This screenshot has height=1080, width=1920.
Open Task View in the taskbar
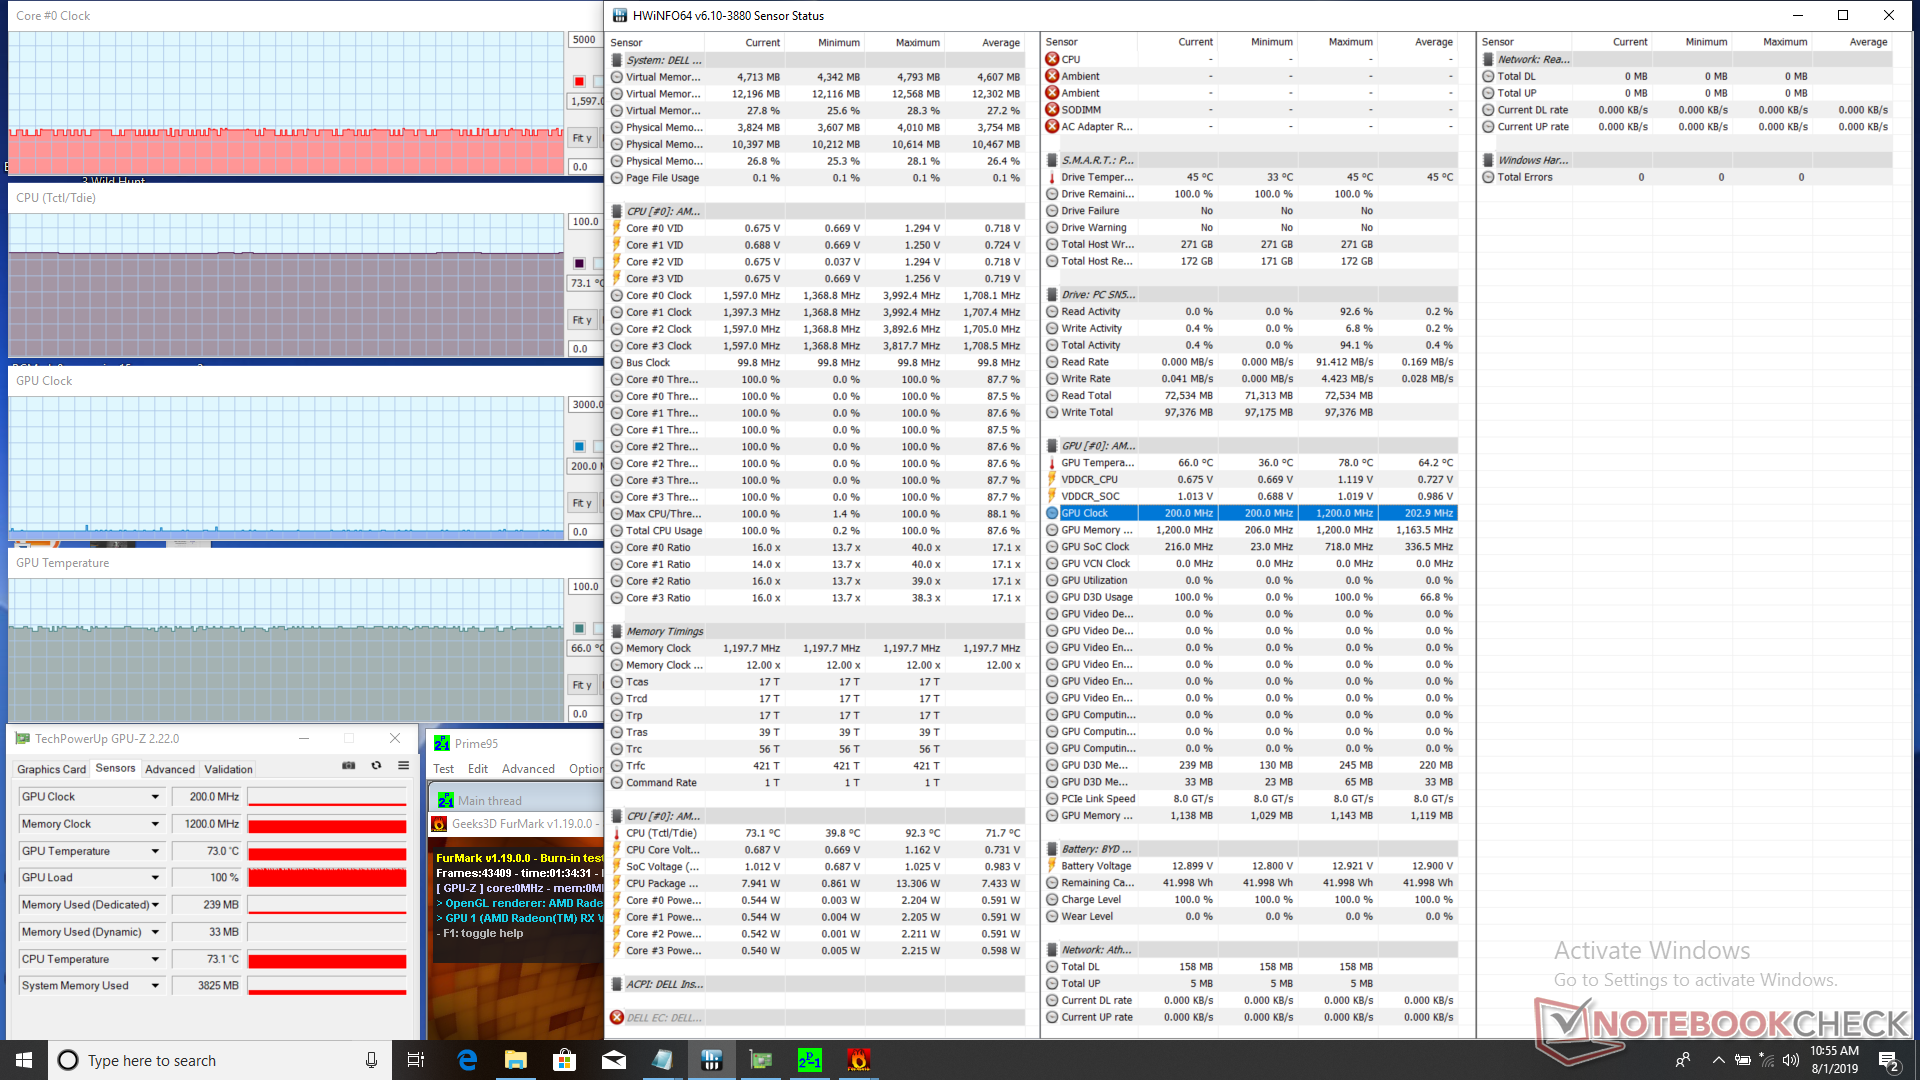pyautogui.click(x=416, y=1060)
